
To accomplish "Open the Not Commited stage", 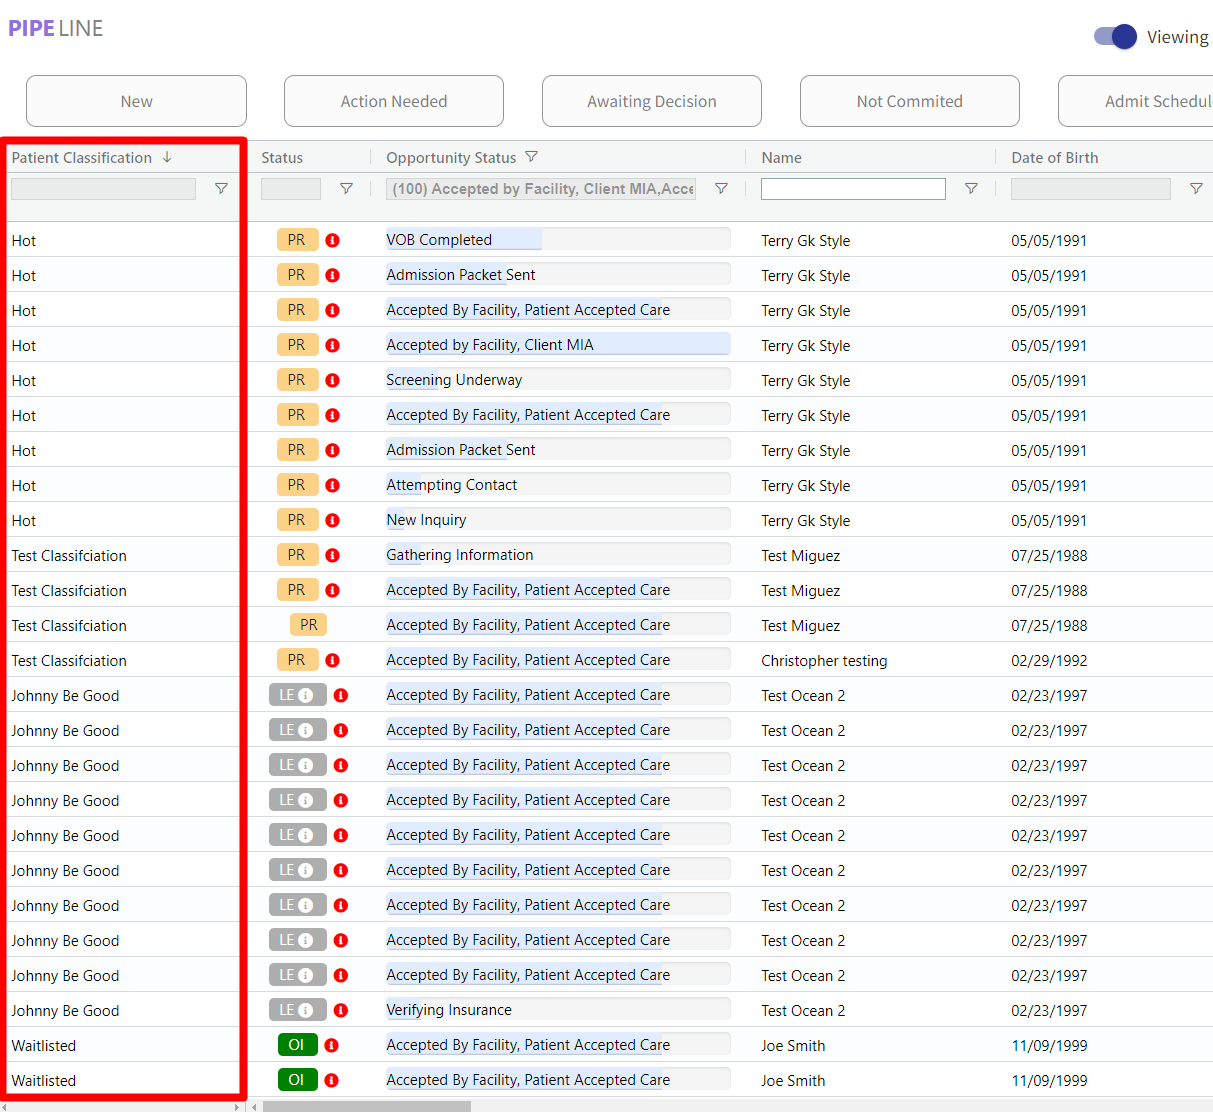I will (910, 101).
